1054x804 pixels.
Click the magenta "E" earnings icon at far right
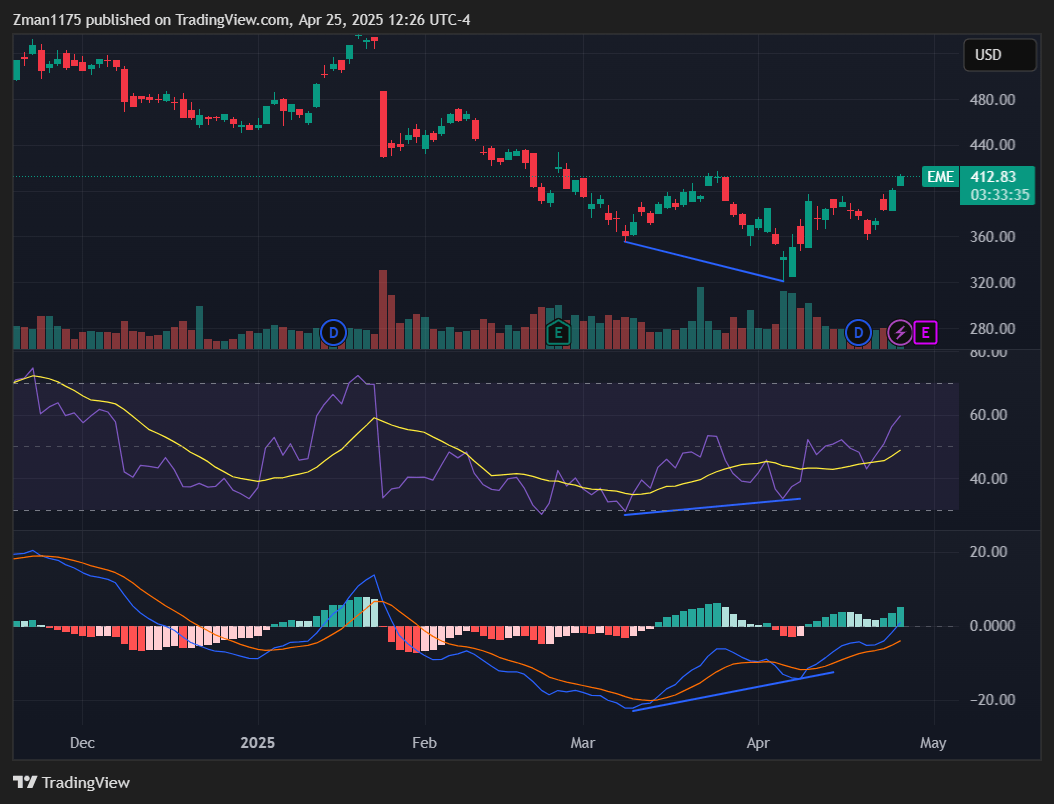coord(925,333)
